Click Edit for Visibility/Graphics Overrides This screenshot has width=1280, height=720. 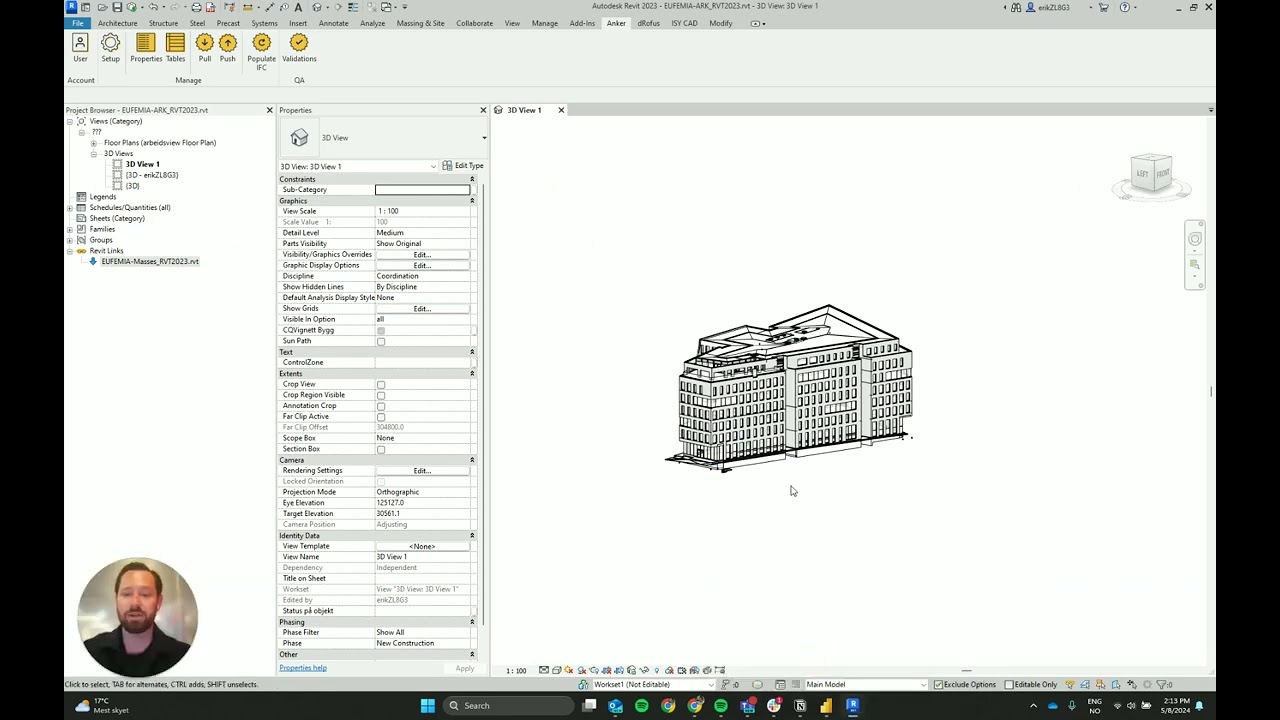coord(422,255)
